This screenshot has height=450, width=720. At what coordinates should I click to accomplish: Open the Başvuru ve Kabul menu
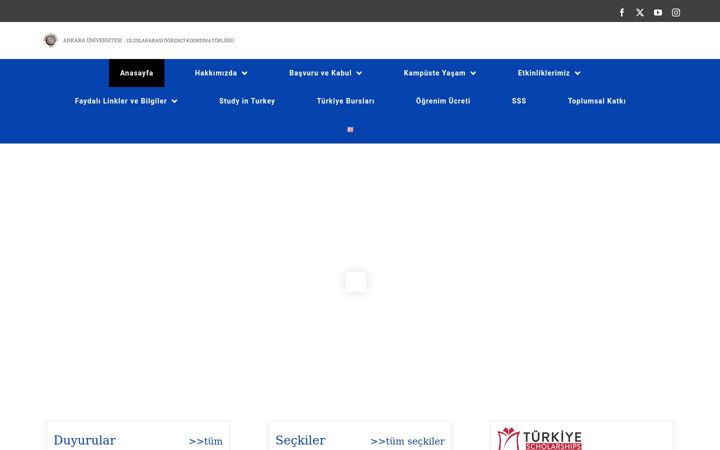coord(320,73)
